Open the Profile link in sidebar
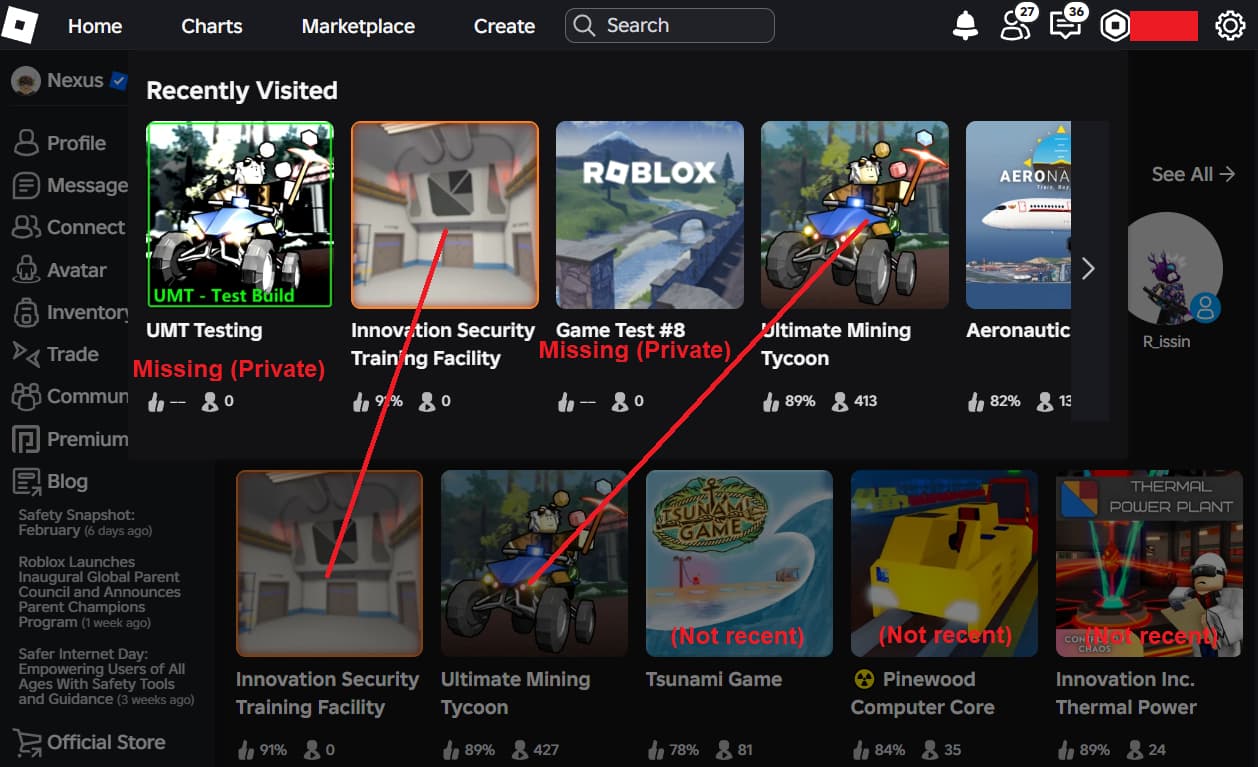 pos(76,143)
